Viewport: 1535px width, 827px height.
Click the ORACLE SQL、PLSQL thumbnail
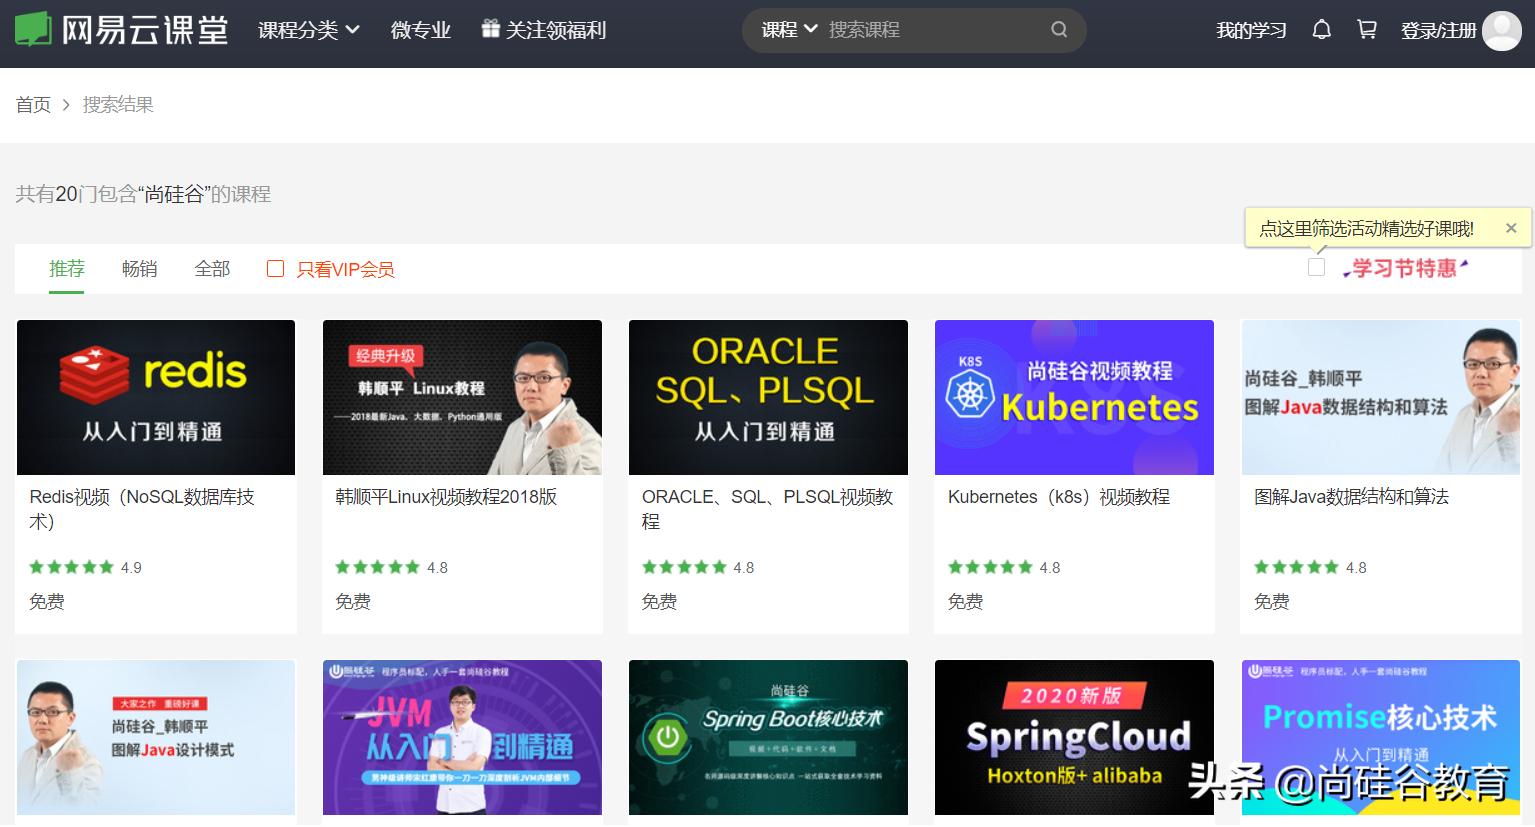click(768, 397)
